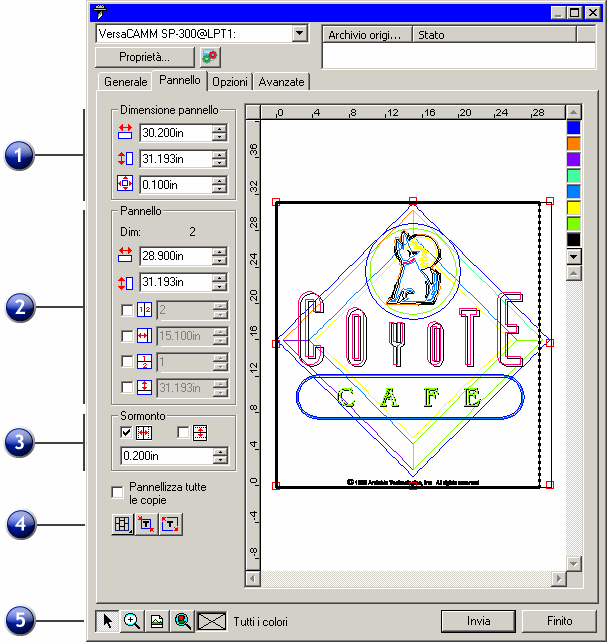
Task: Increase the 0.200in overlap spinner
Action: tap(220, 452)
